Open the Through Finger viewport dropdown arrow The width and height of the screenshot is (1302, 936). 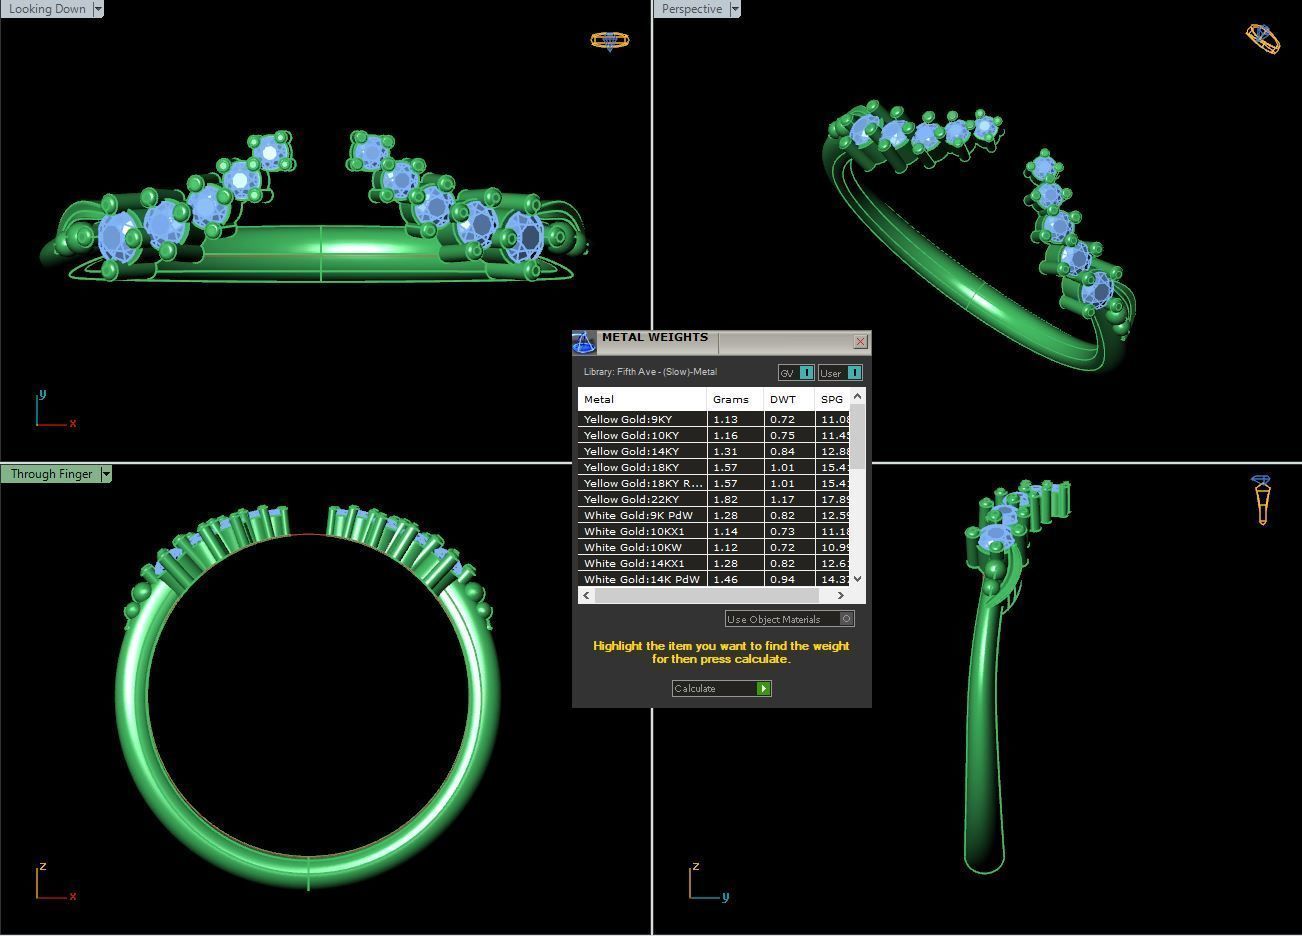(106, 474)
